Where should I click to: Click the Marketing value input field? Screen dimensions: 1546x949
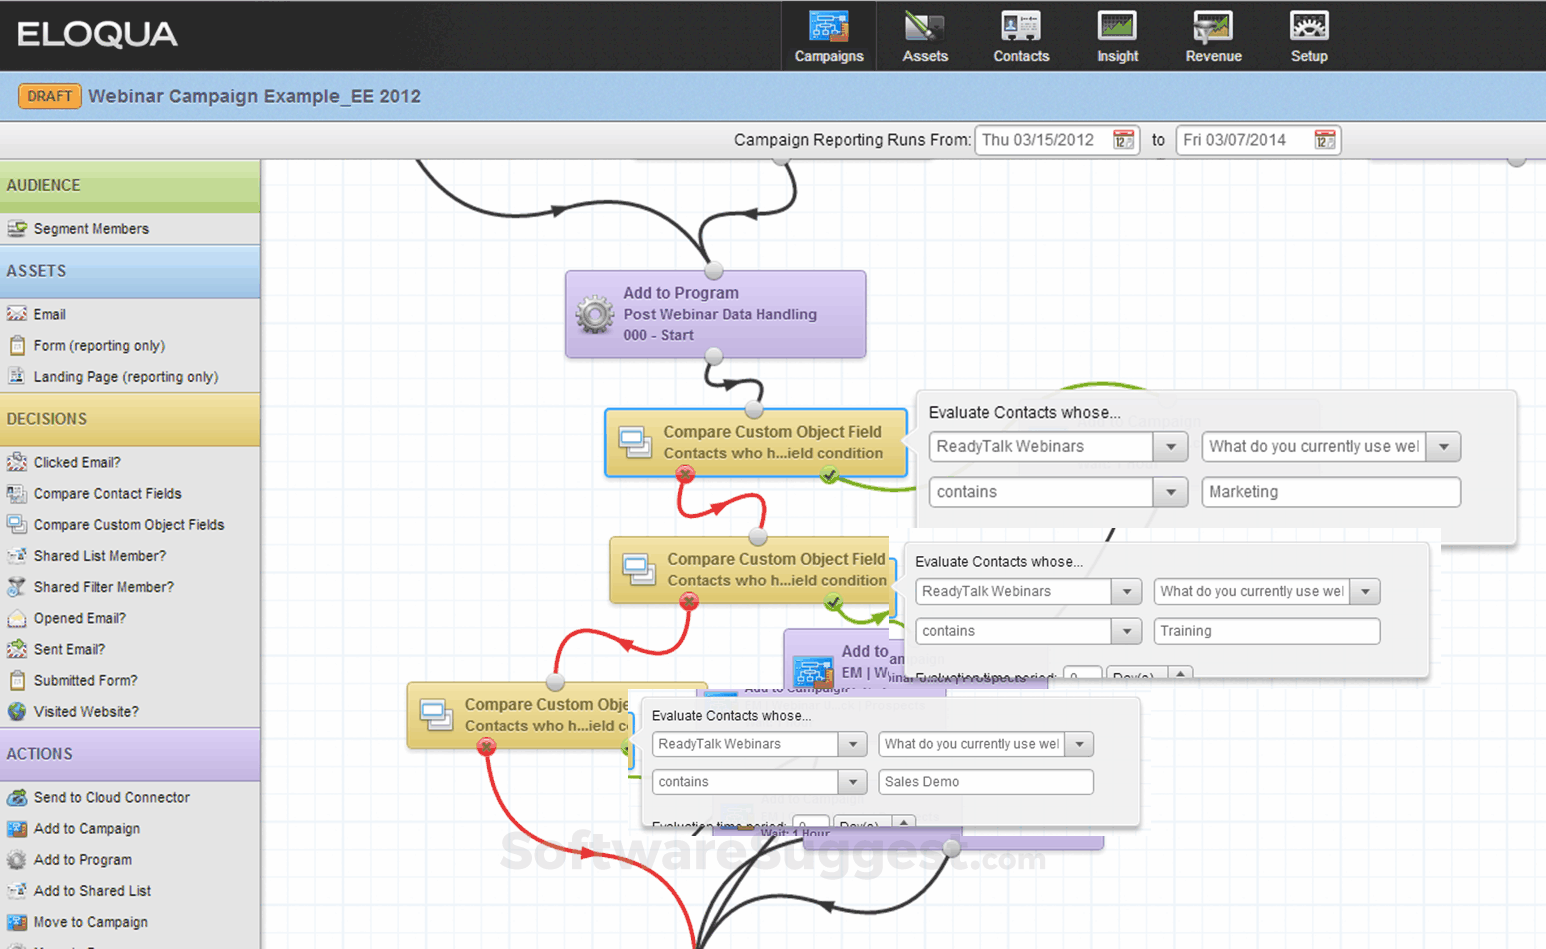pyautogui.click(x=1330, y=492)
